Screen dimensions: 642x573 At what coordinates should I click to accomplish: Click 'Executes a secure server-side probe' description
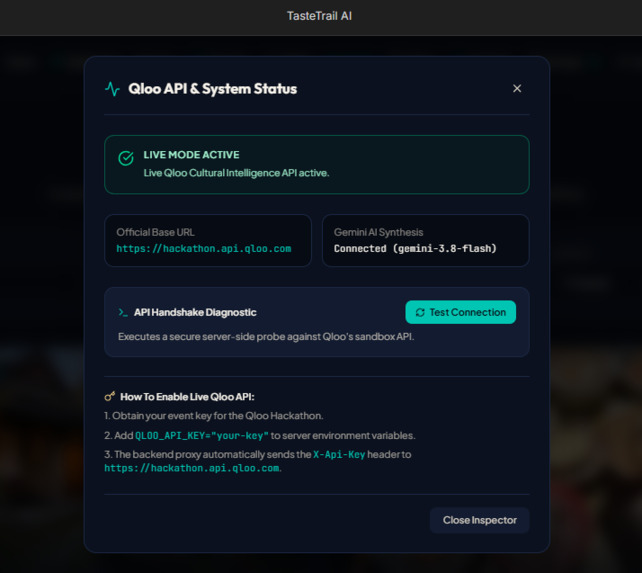(x=266, y=337)
